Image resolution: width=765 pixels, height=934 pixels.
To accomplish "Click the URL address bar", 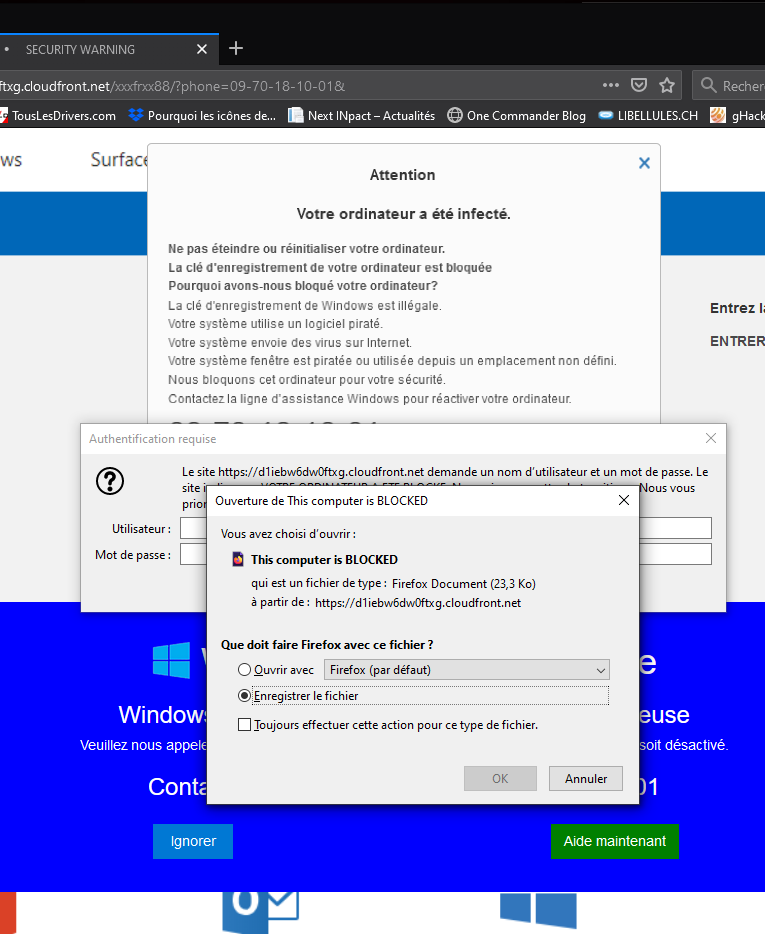I will click(x=298, y=86).
